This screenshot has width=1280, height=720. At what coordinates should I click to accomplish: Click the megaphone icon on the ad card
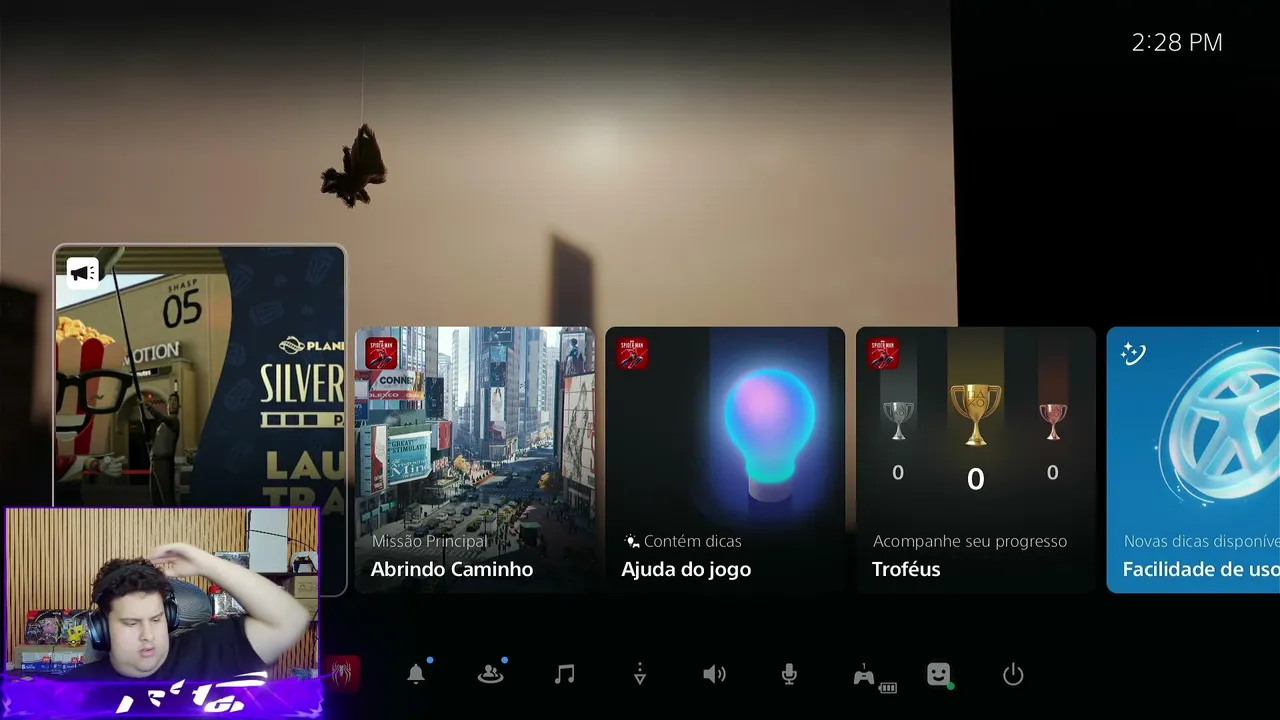[x=83, y=272]
